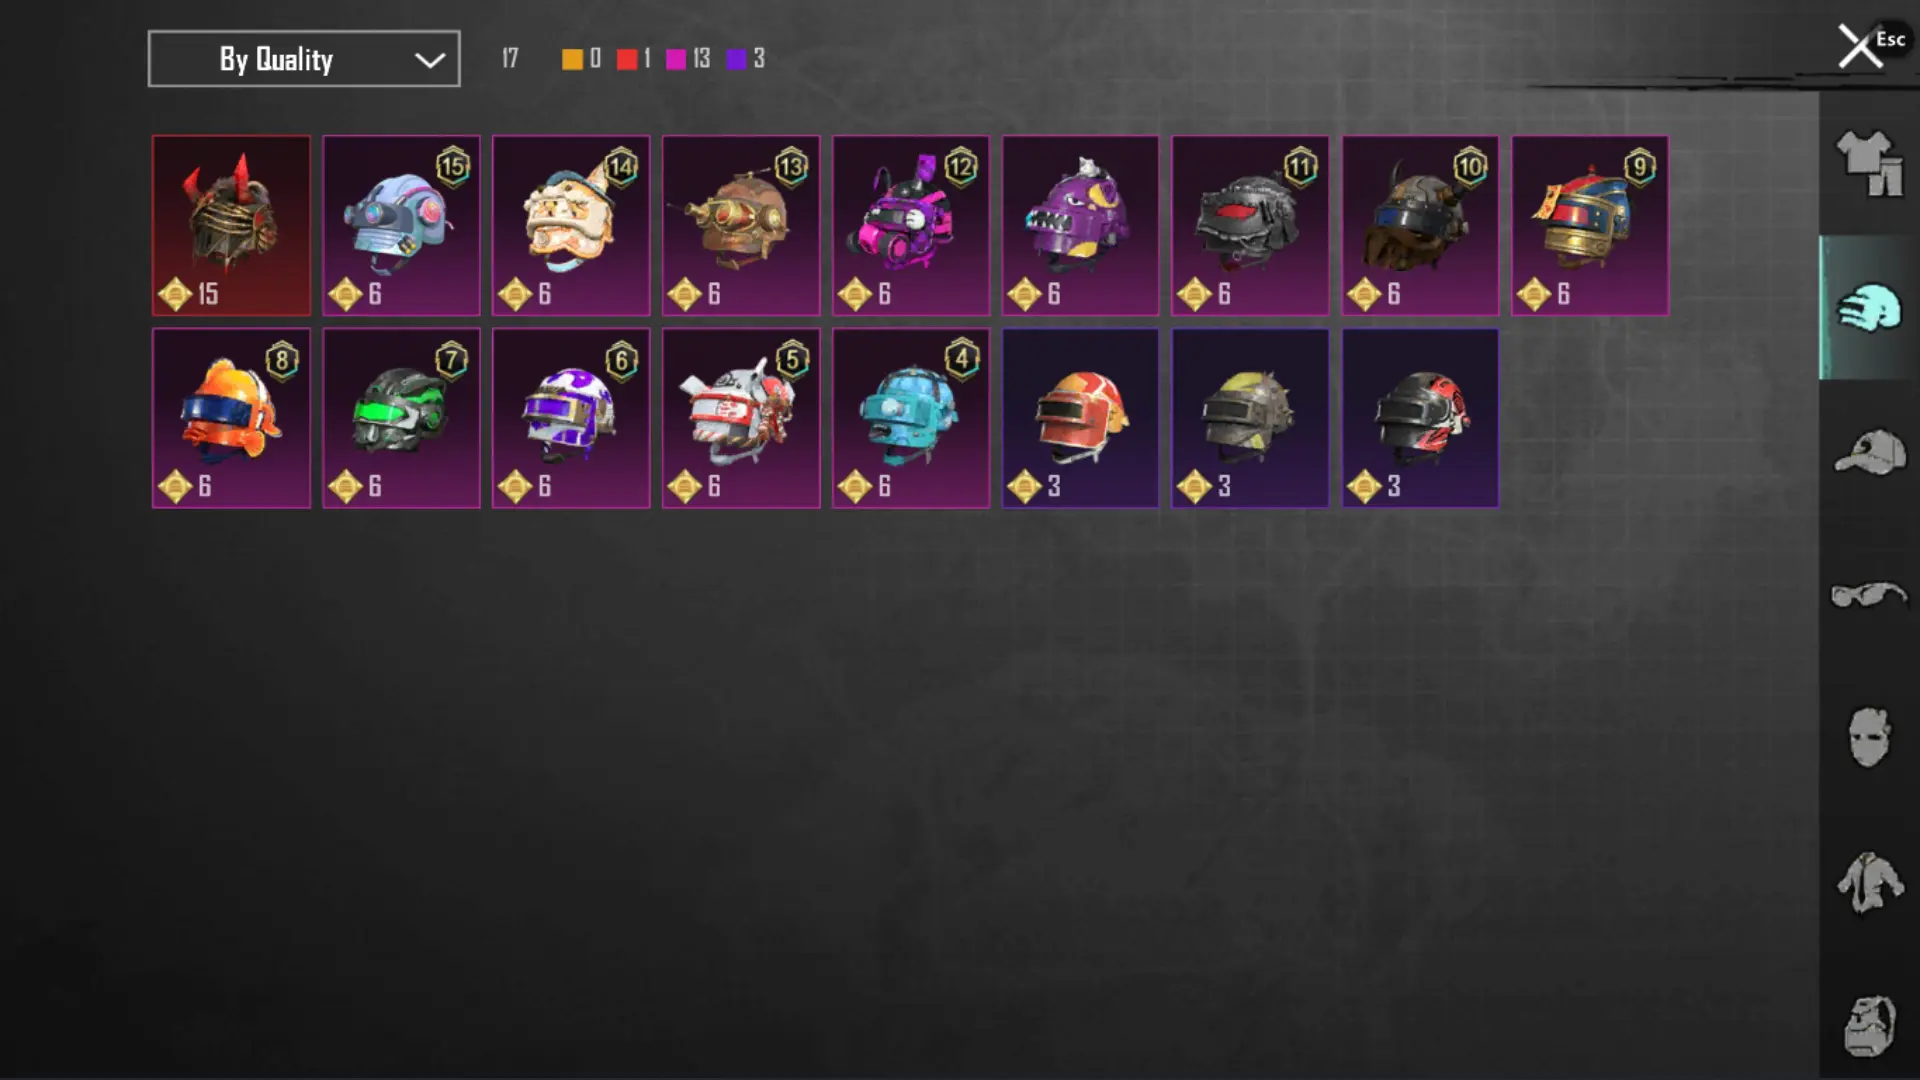Open the cap headwear category icon
The height and width of the screenshot is (1080, 1920).
(1869, 452)
